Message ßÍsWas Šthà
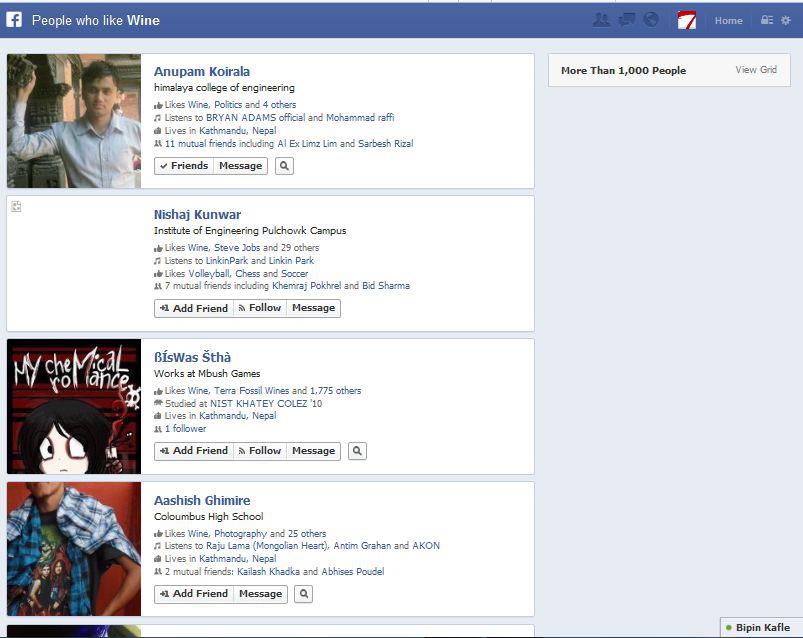Viewport: 803px width, 638px height. (313, 451)
